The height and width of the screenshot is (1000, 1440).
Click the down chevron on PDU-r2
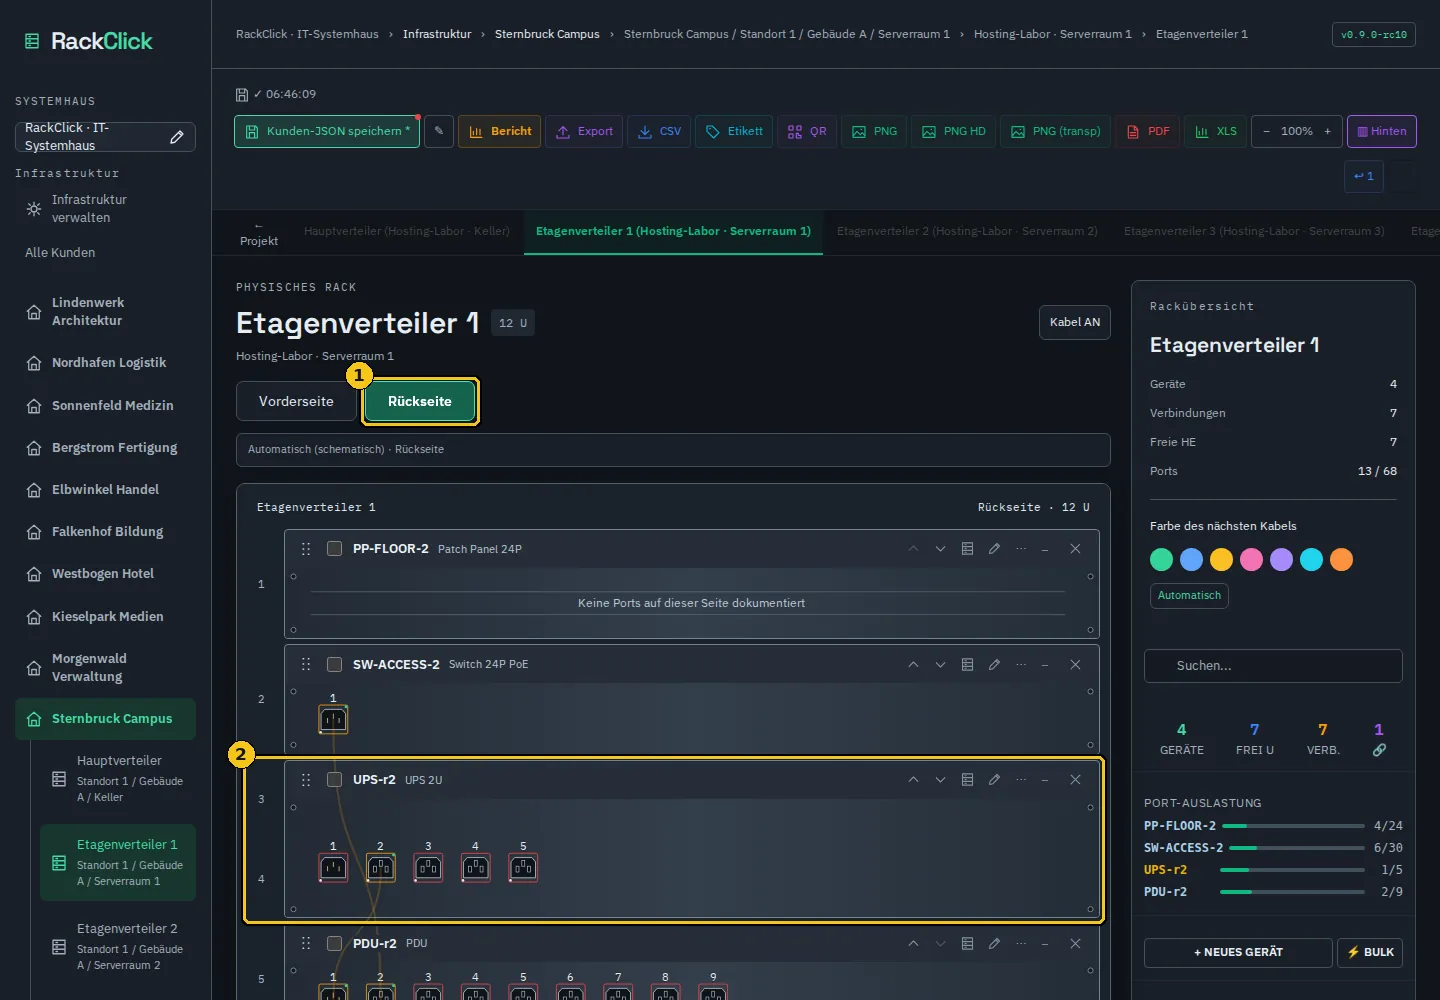tap(940, 944)
